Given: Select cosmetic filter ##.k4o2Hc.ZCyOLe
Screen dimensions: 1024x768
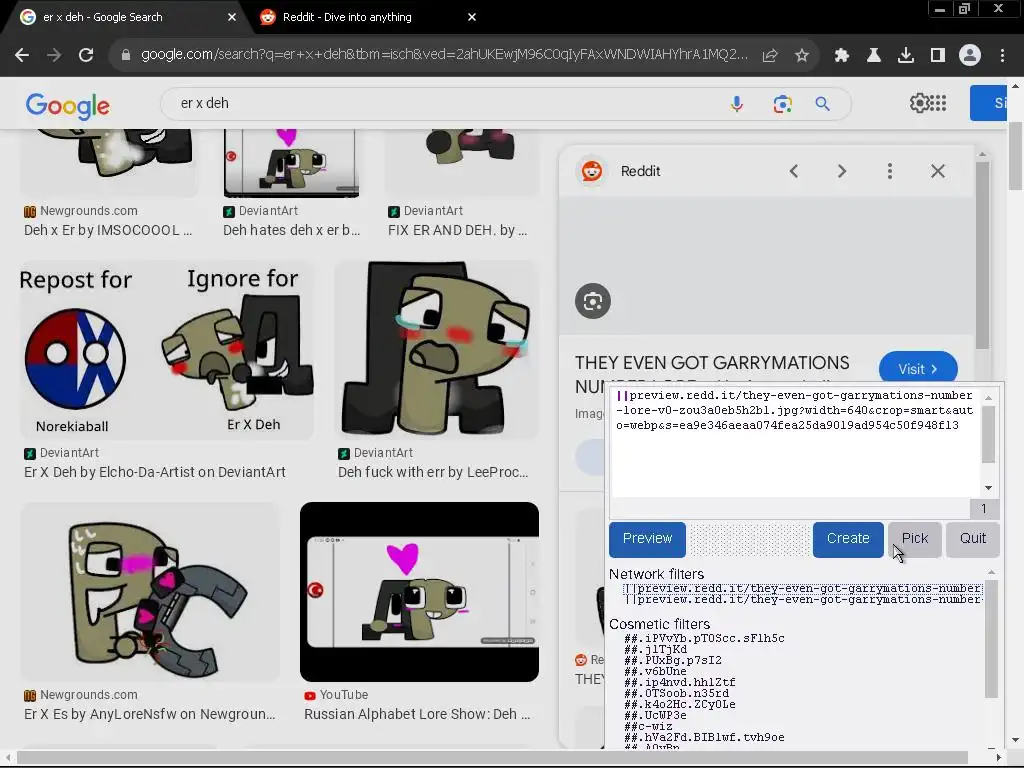Looking at the screenshot, I should click(x=679, y=705).
